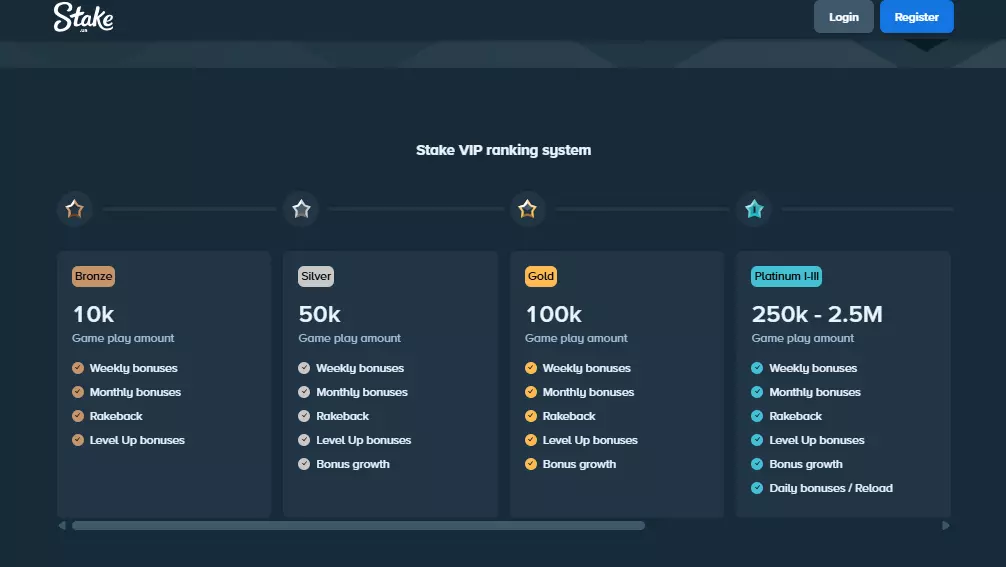Click Silver Rakeback check icon
This screenshot has height=567, width=1006.
pyautogui.click(x=304, y=416)
